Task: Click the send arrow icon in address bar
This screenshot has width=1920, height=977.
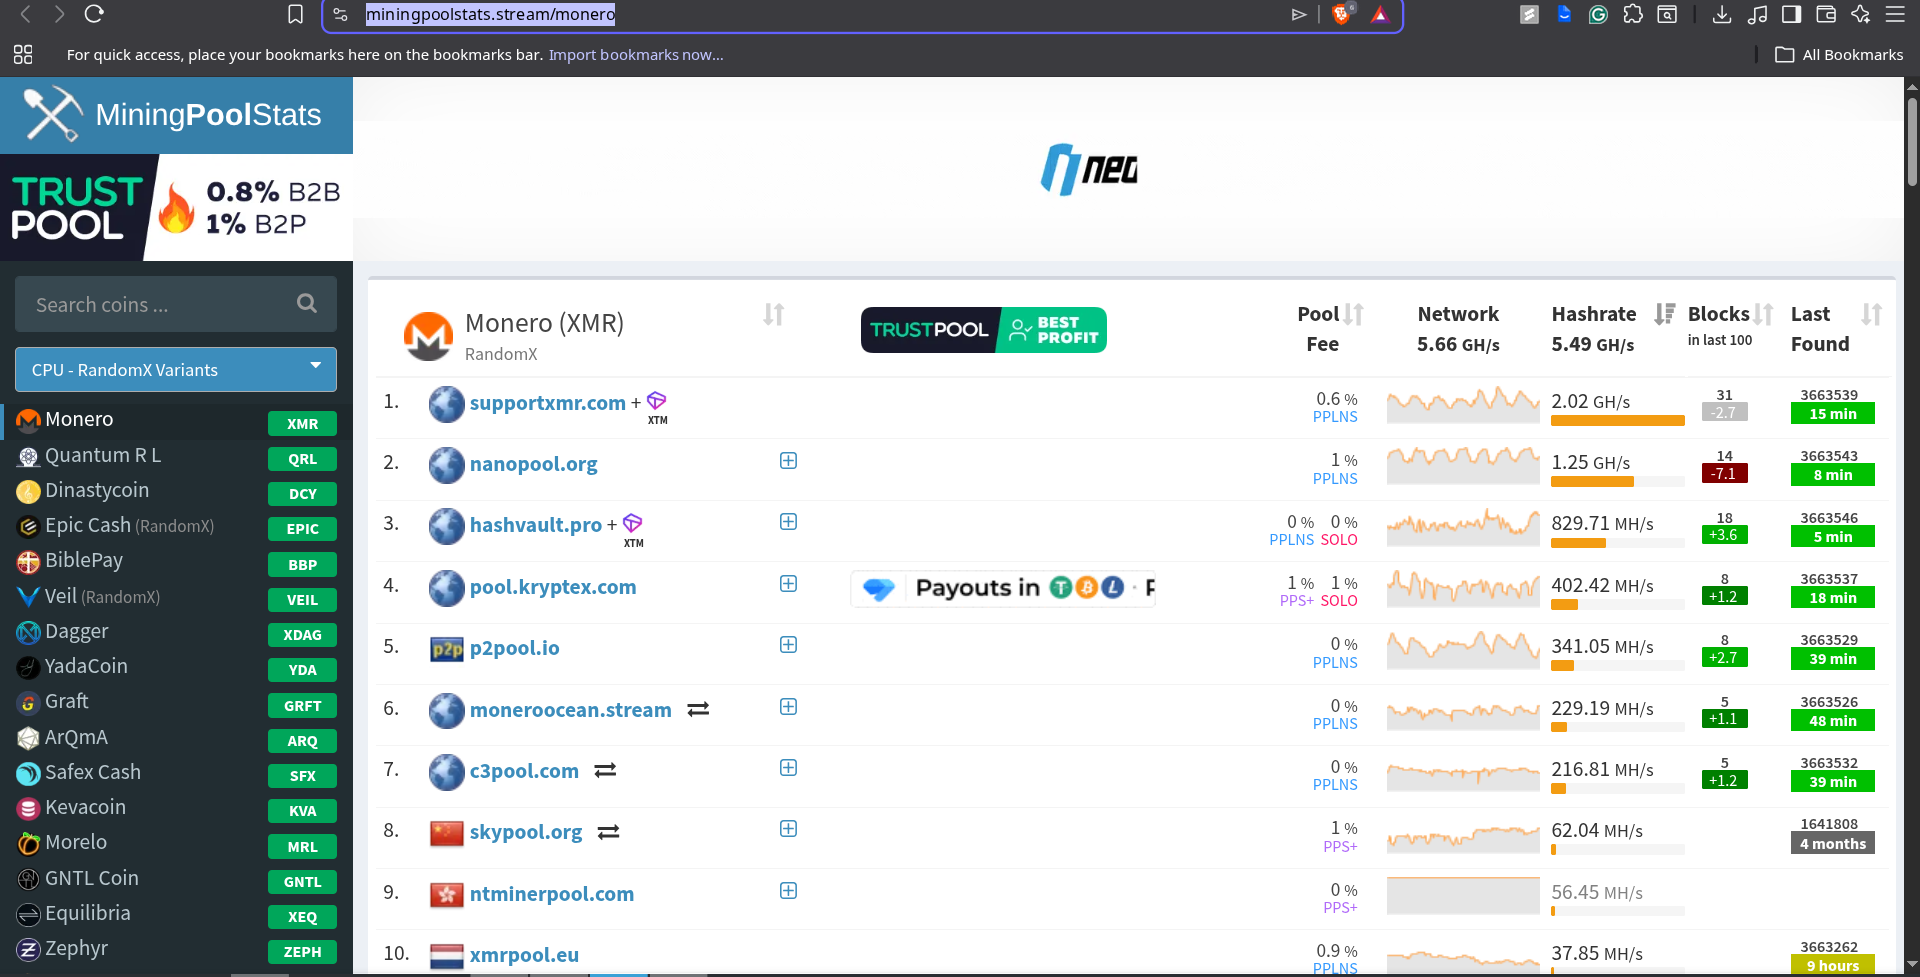Action: pos(1299,14)
